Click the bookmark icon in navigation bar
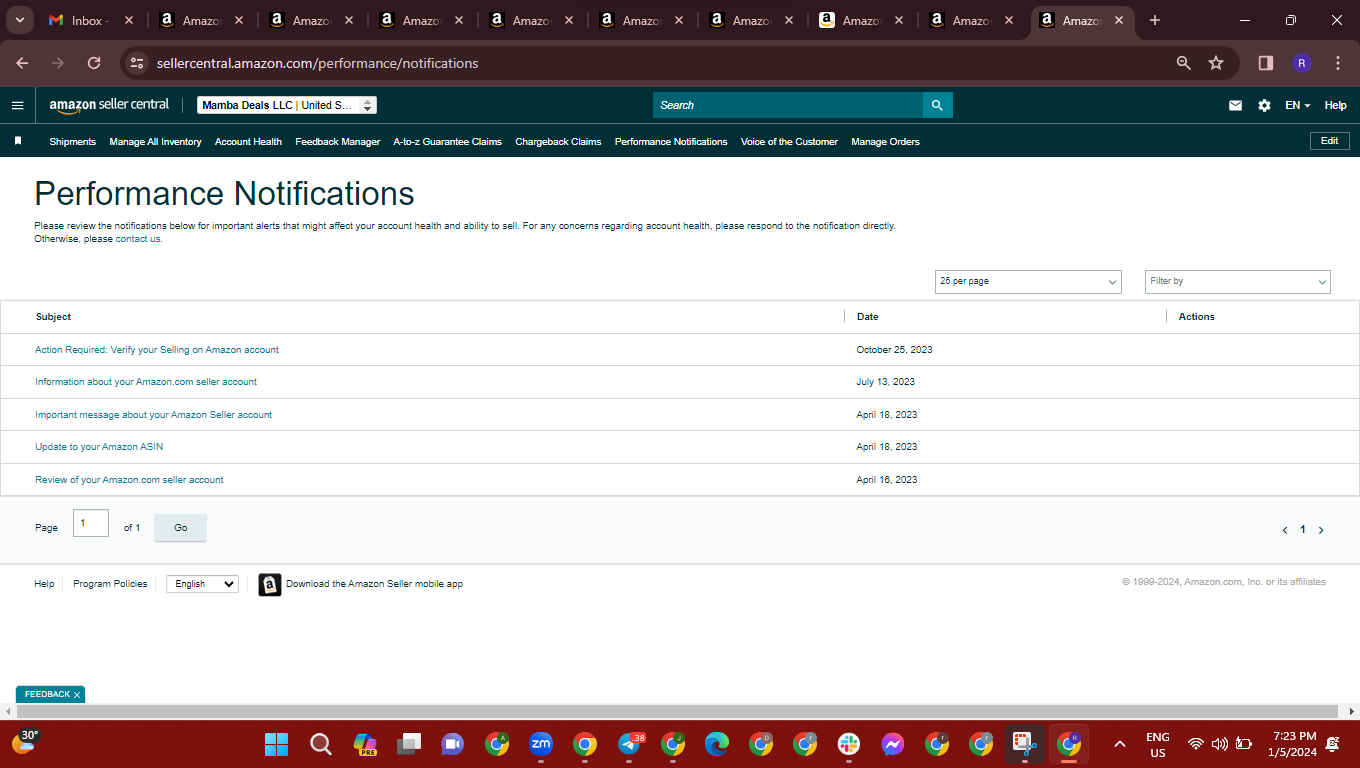This screenshot has height=768, width=1360. click(x=18, y=141)
